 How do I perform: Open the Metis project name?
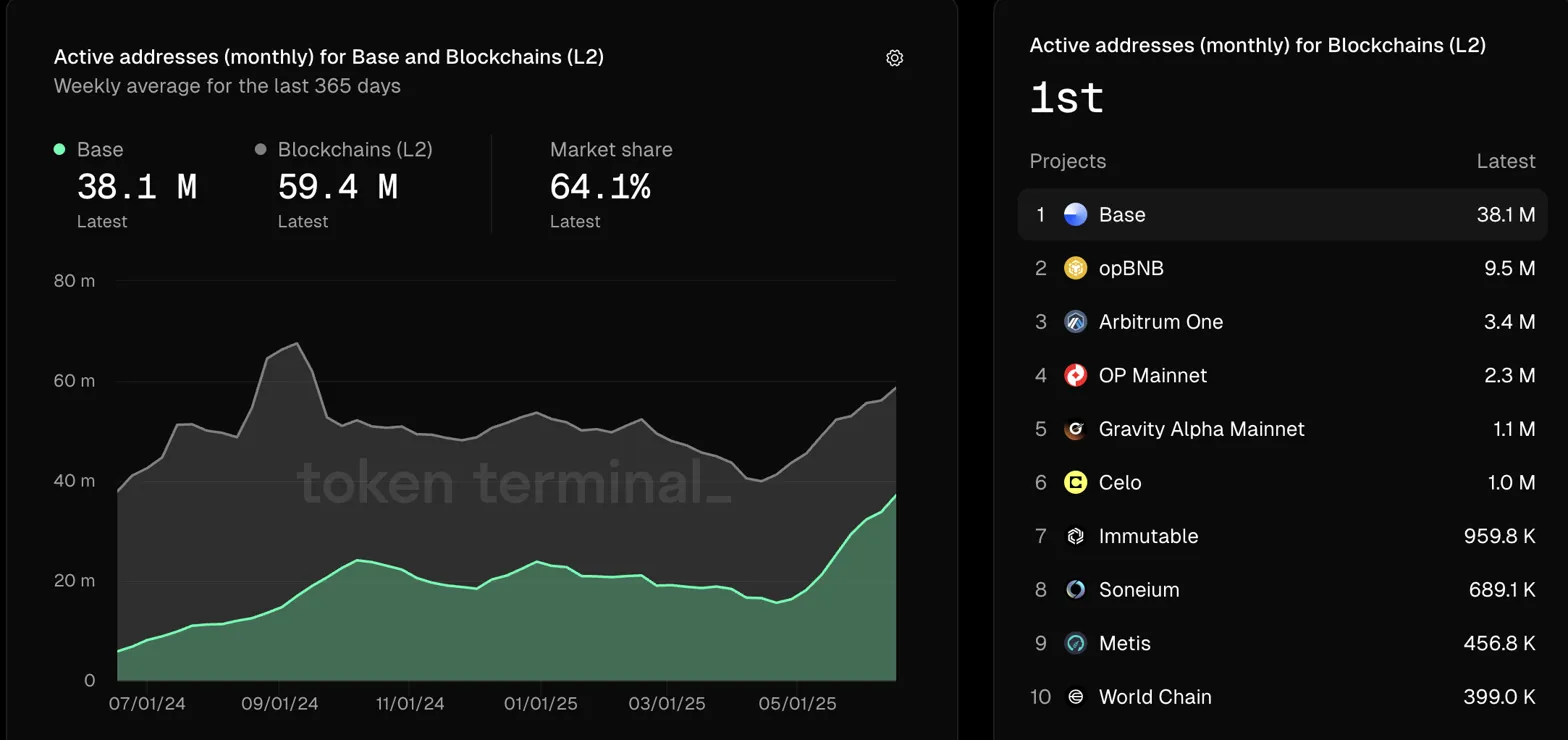click(1125, 643)
